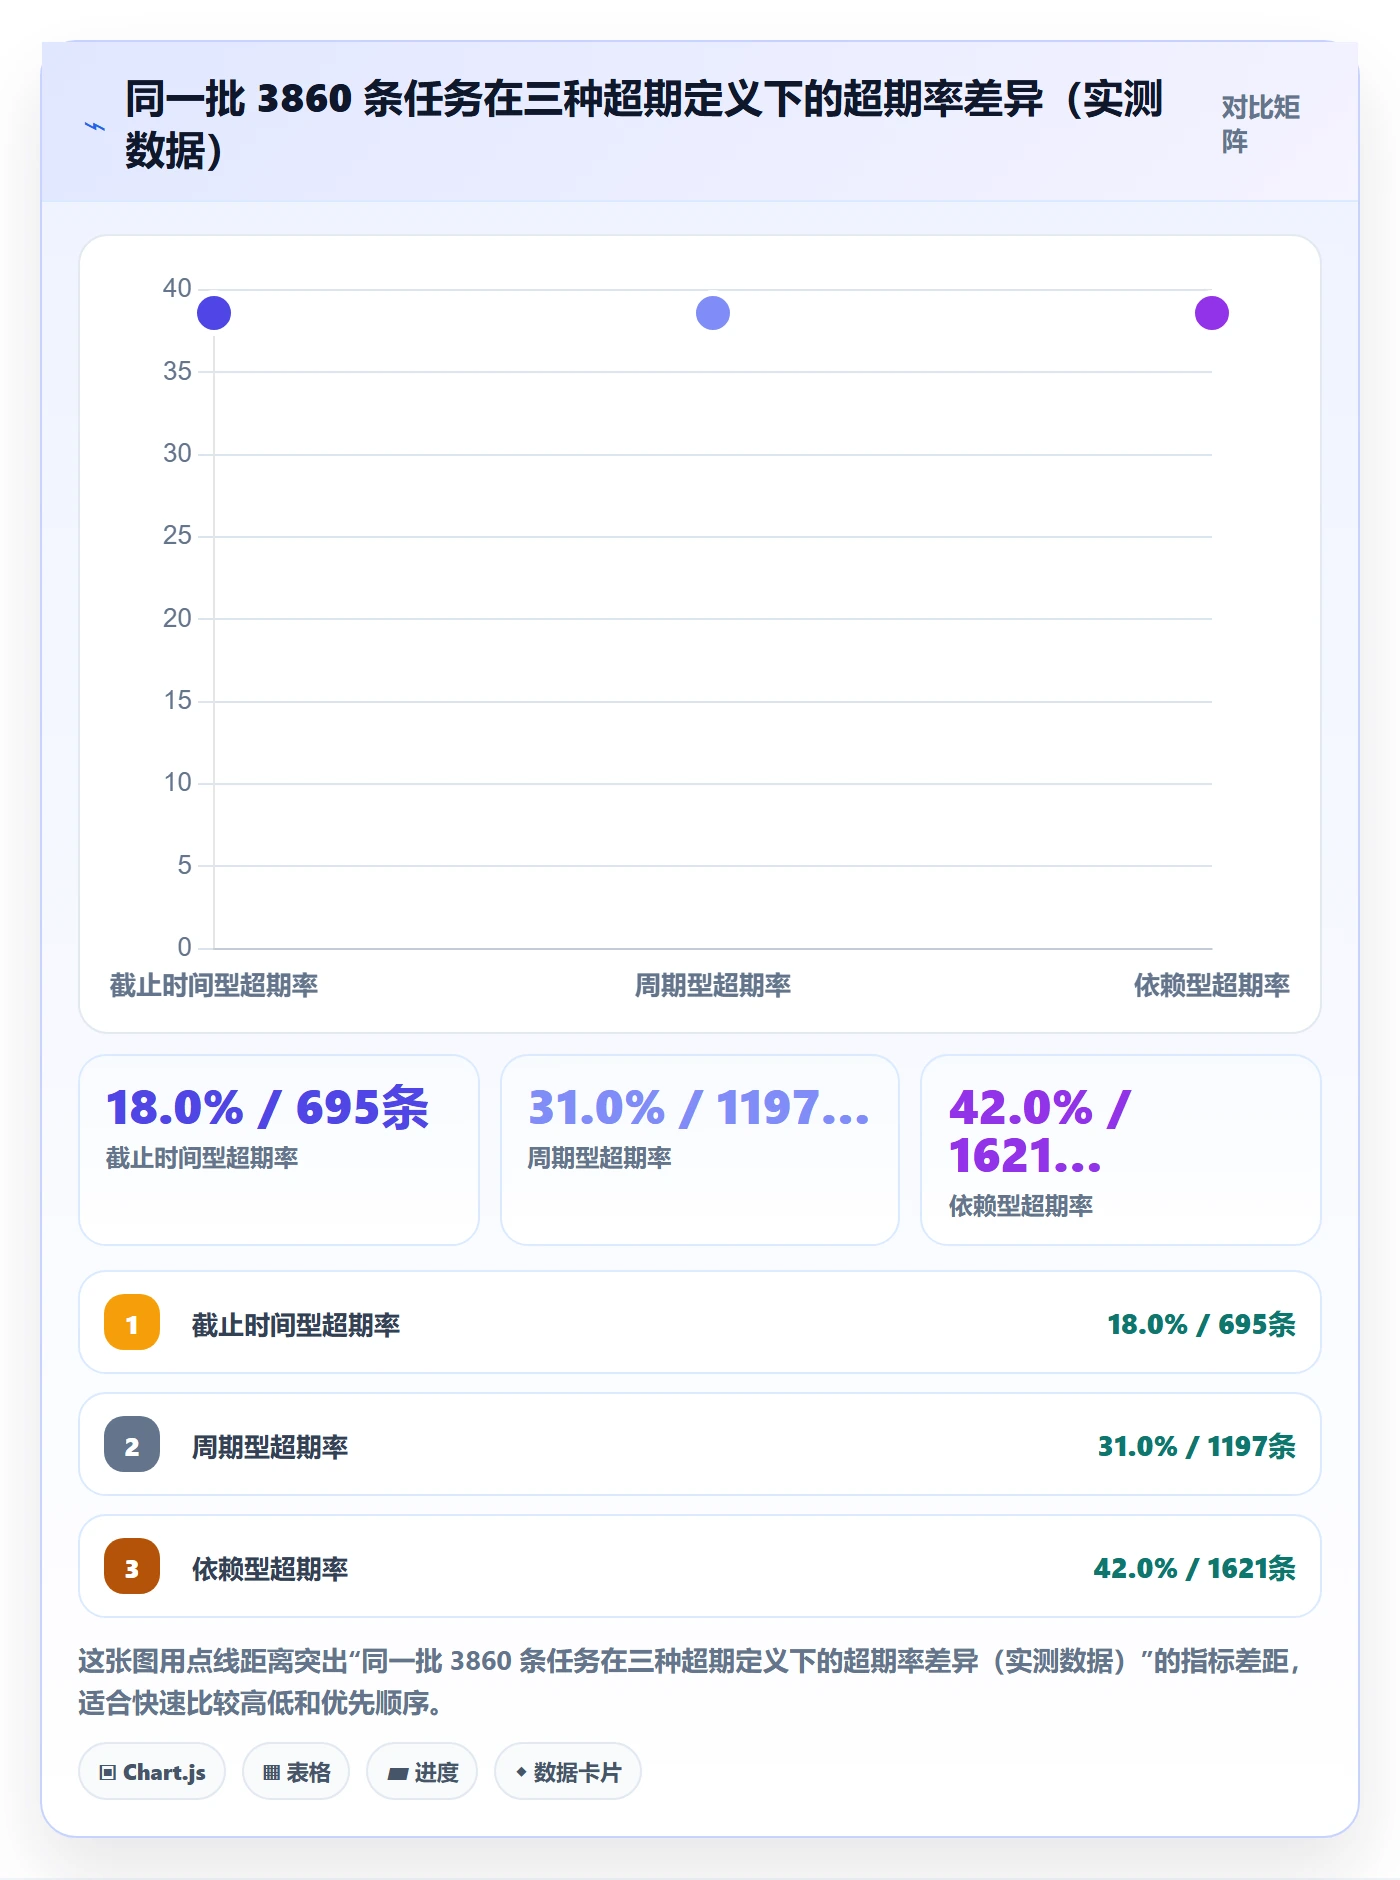1400x1880 pixels.
Task: Click the Chart.js tag chip
Action: click(x=152, y=1772)
